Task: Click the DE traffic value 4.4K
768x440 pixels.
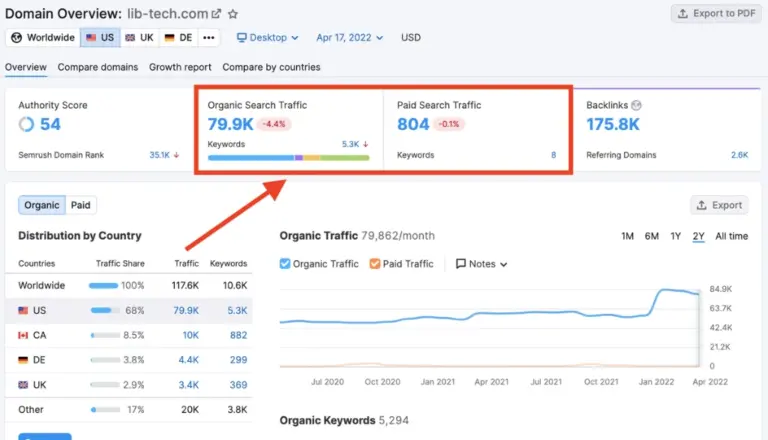Action: pyautogui.click(x=189, y=360)
